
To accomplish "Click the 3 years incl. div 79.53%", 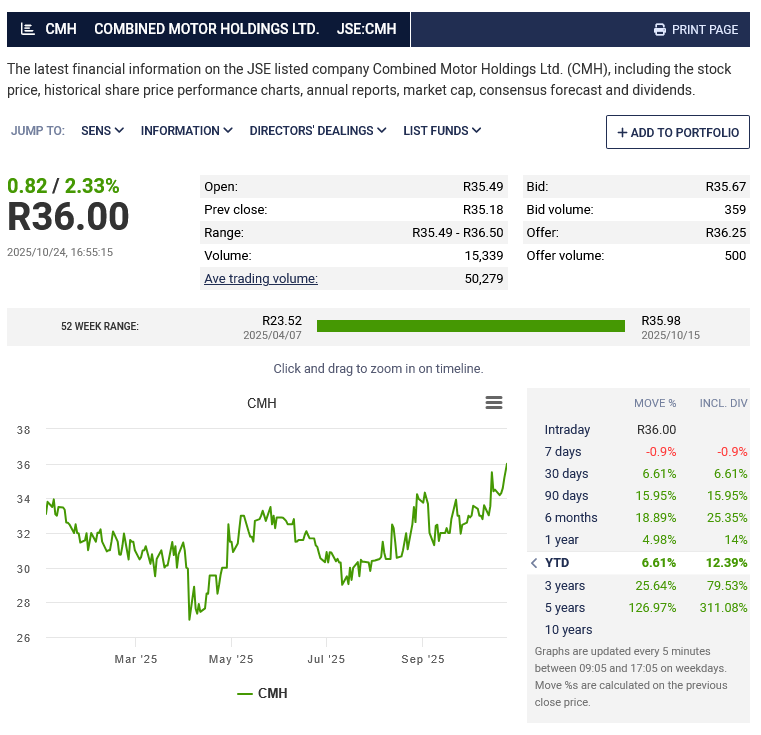I will [x=727, y=585].
